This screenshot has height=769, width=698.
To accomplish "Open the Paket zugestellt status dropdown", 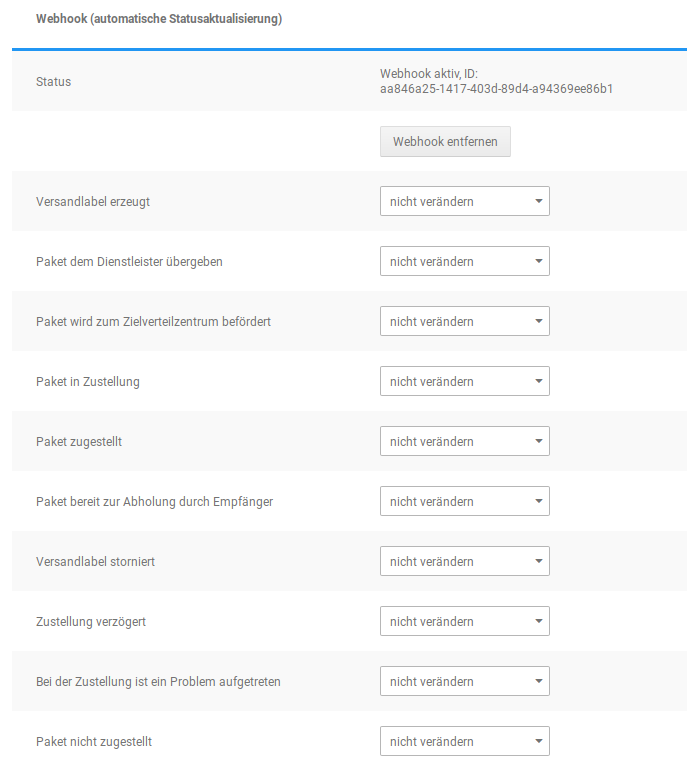I will point(464,442).
